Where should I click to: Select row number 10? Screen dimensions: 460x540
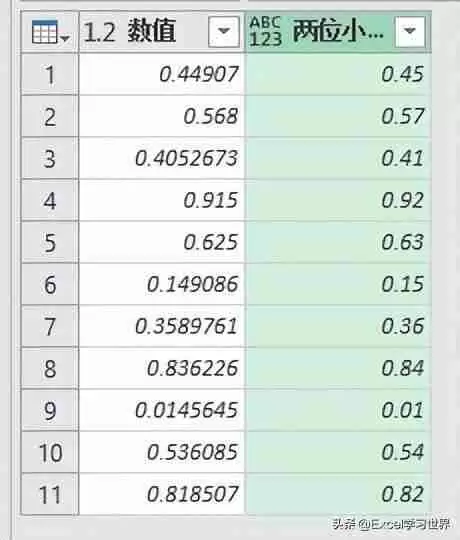[x=50, y=453]
